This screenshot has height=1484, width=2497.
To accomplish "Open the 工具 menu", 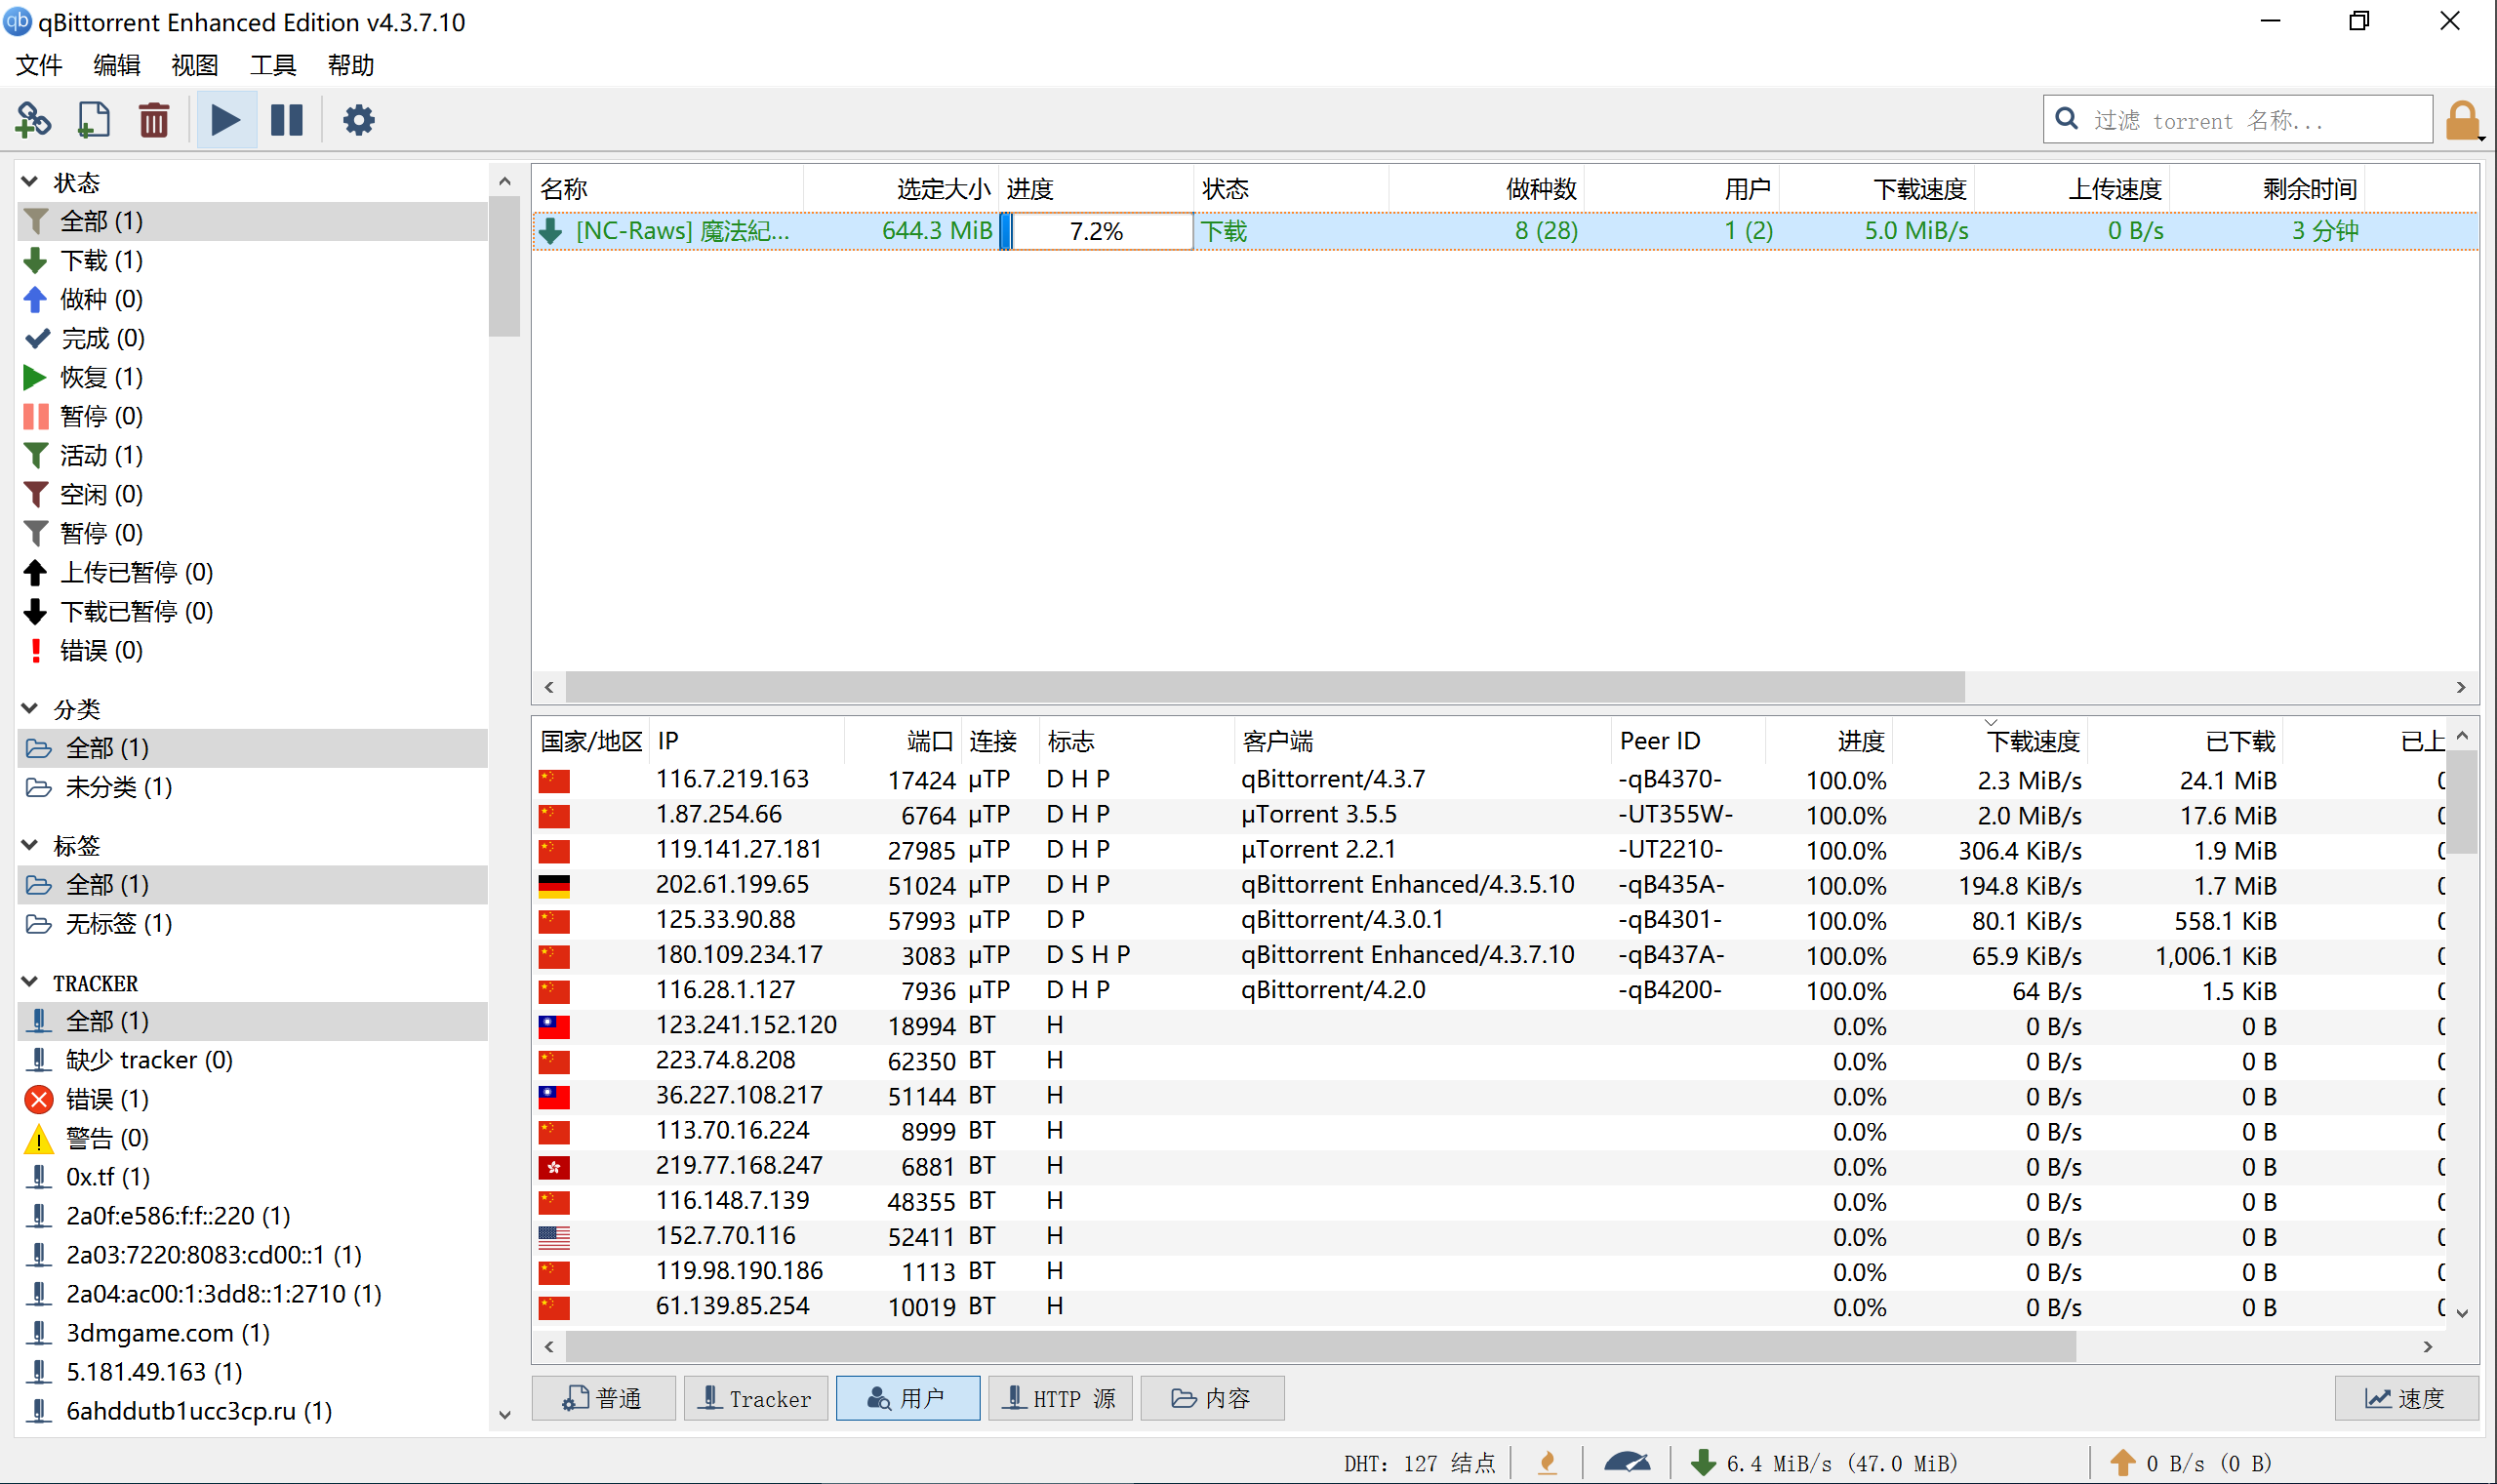I will point(272,65).
